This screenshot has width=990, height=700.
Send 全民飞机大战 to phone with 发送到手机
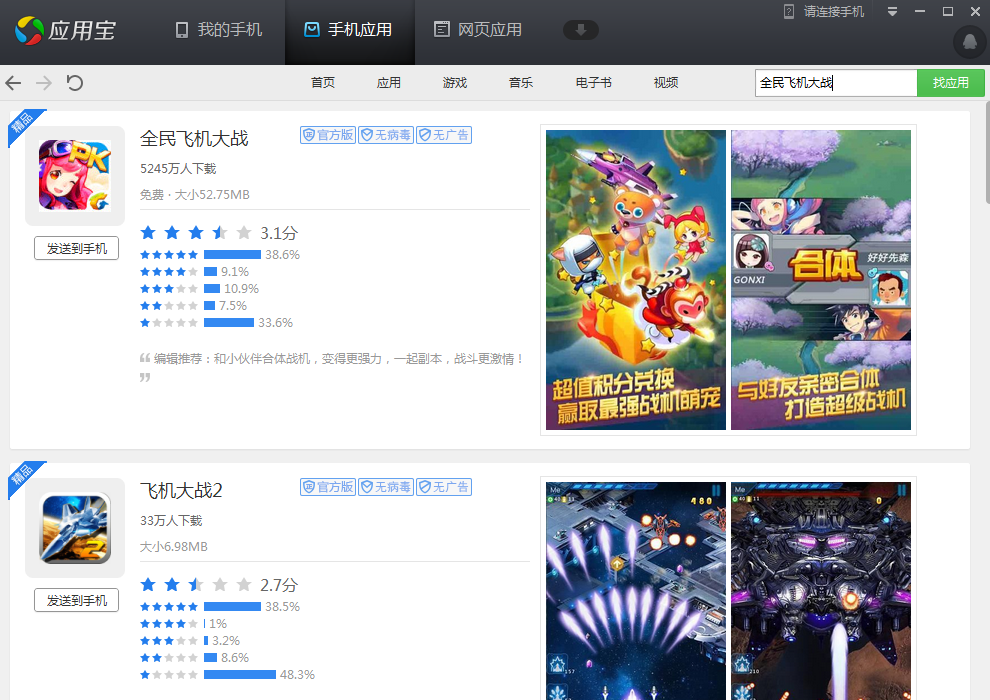point(76,249)
